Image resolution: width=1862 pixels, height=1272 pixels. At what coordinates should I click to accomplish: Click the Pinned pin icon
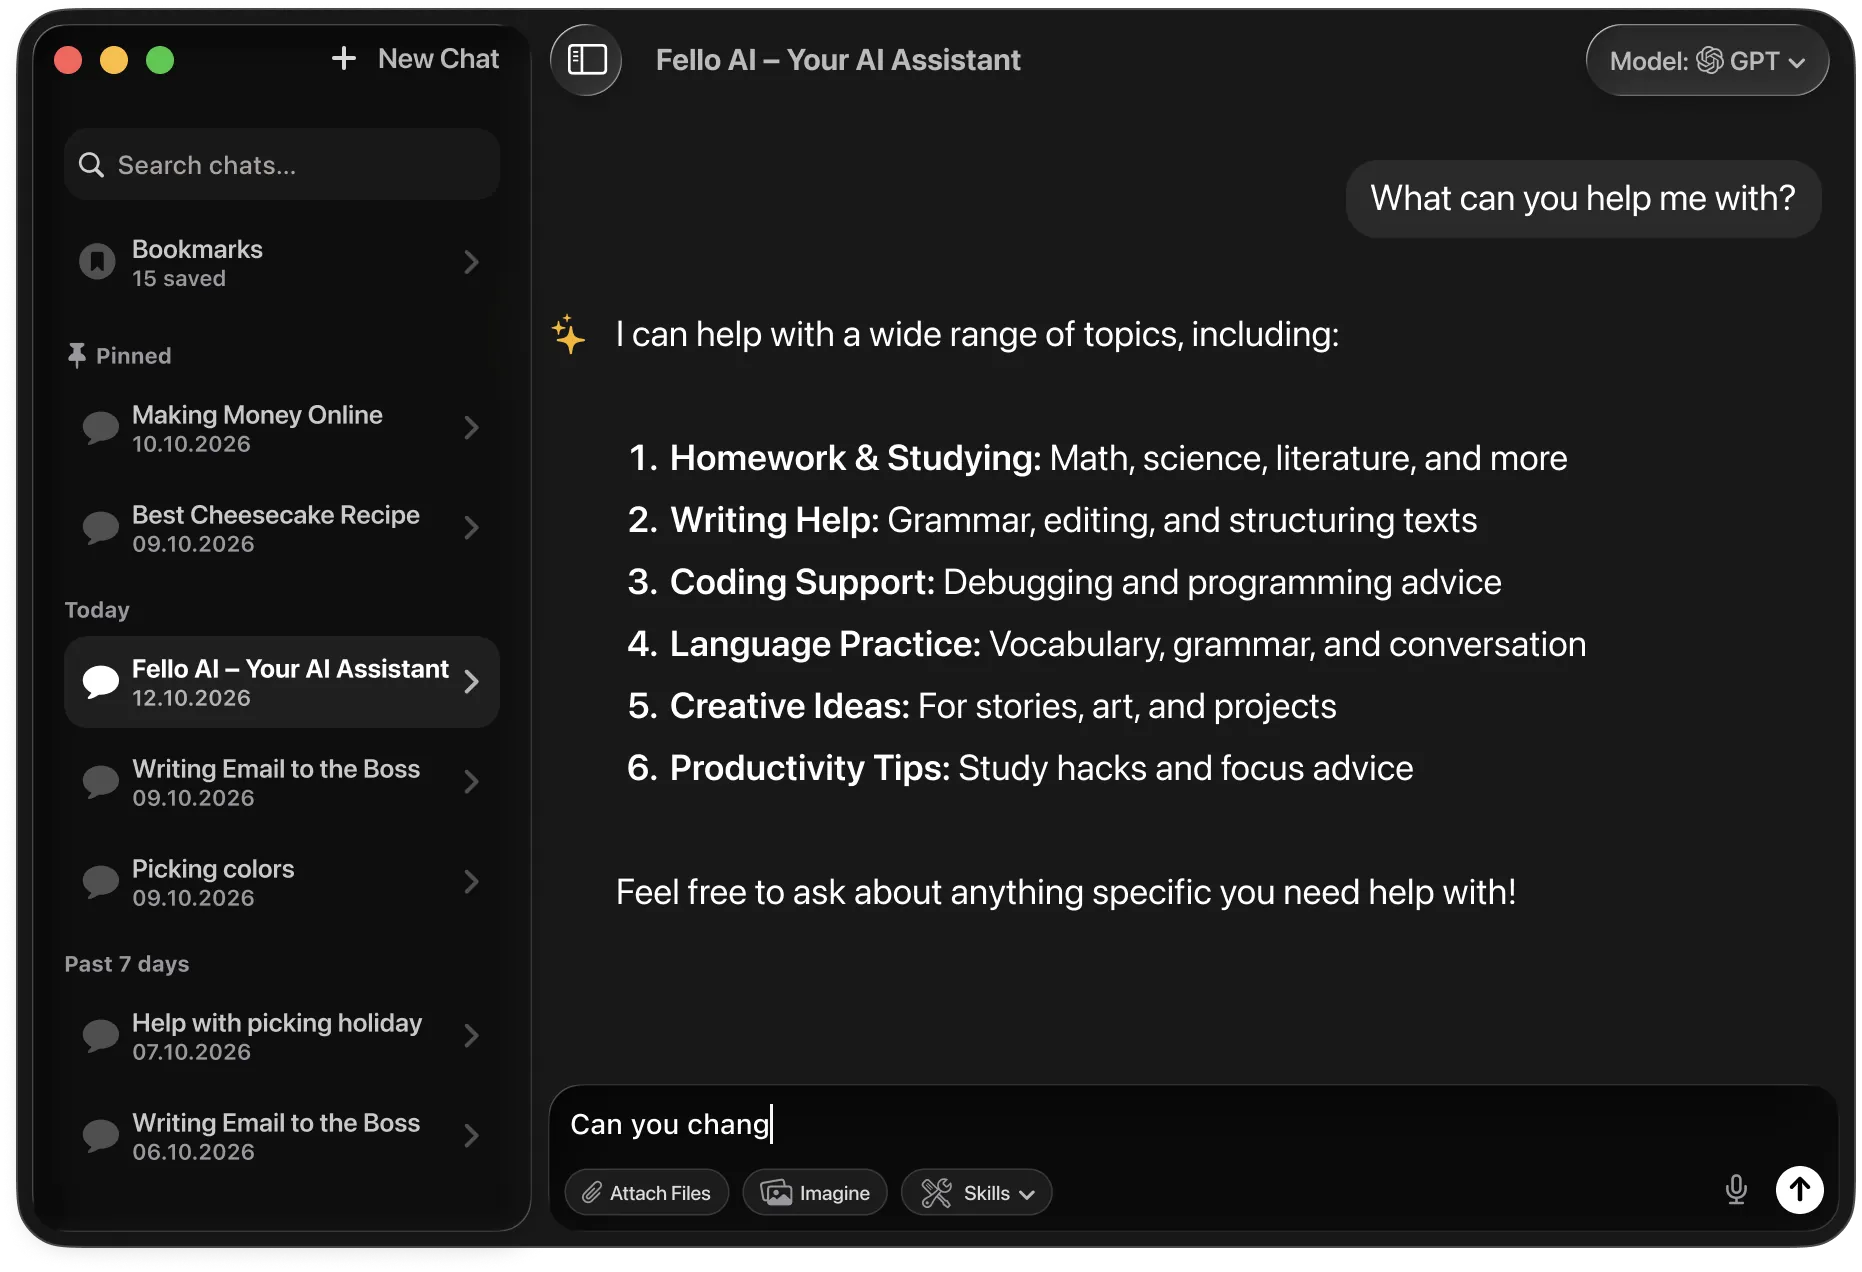coord(77,355)
